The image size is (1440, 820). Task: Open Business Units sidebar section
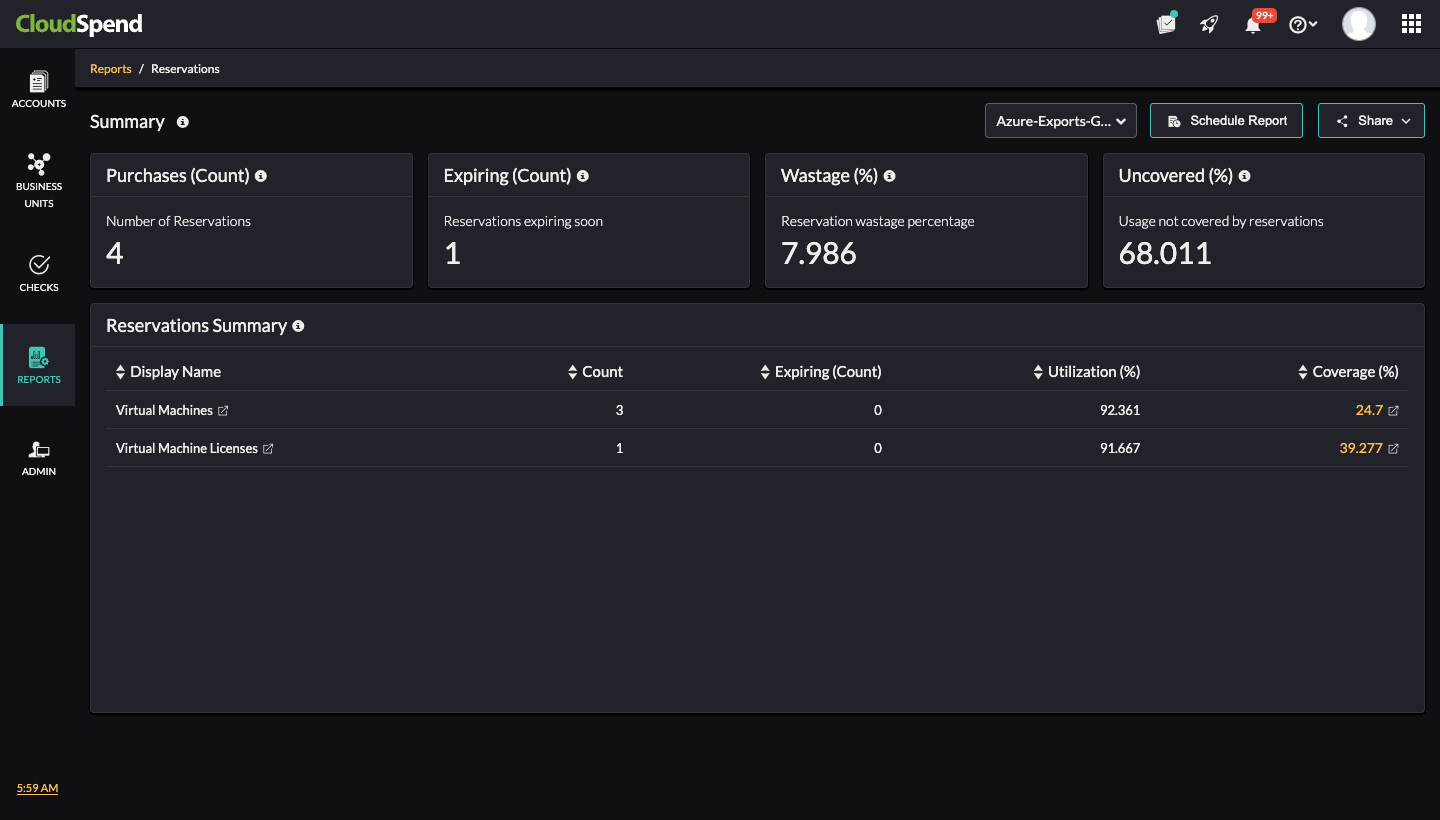pos(39,180)
